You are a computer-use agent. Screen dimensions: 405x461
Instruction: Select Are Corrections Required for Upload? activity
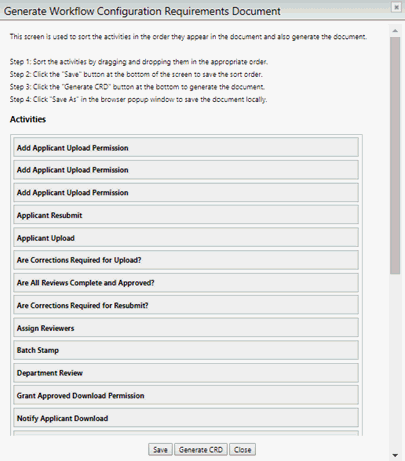click(x=186, y=260)
